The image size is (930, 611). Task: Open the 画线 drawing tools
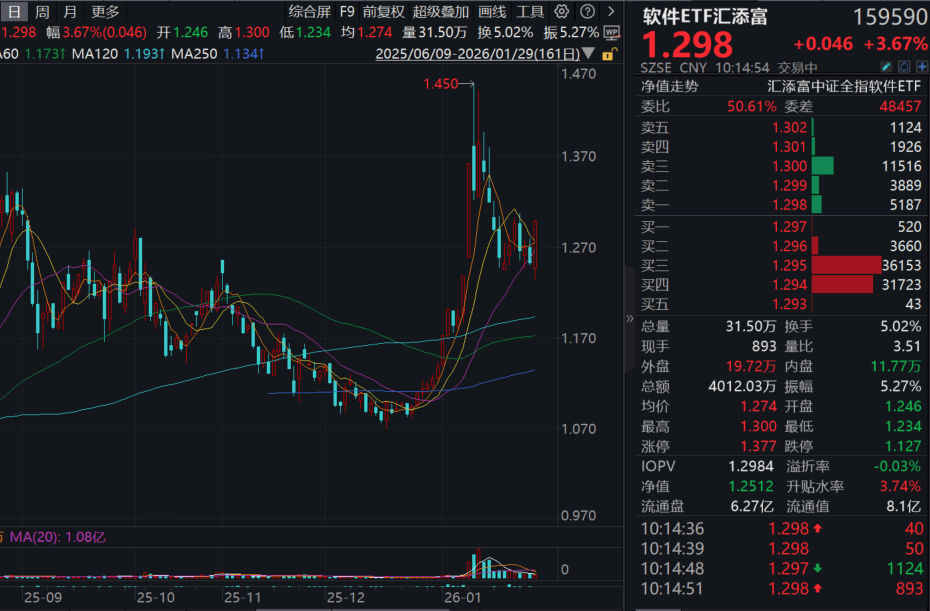(492, 11)
